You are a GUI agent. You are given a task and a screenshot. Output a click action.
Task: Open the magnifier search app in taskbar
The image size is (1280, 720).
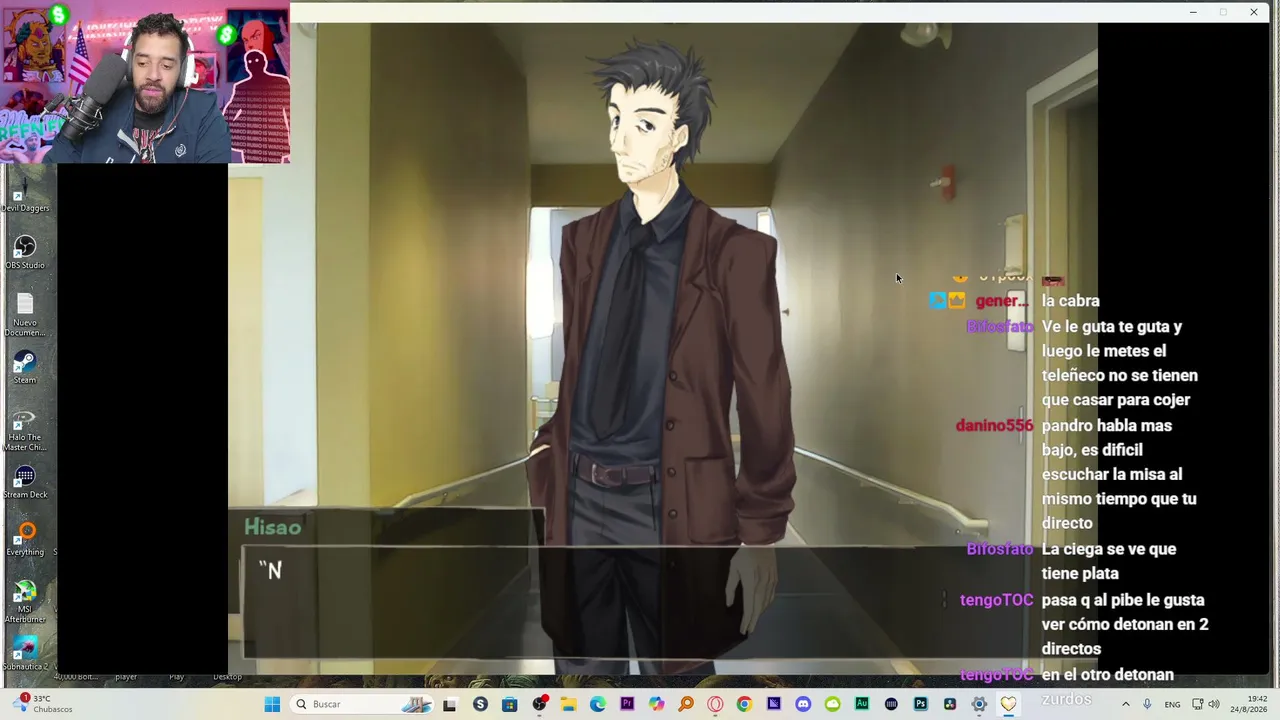[x=686, y=704]
